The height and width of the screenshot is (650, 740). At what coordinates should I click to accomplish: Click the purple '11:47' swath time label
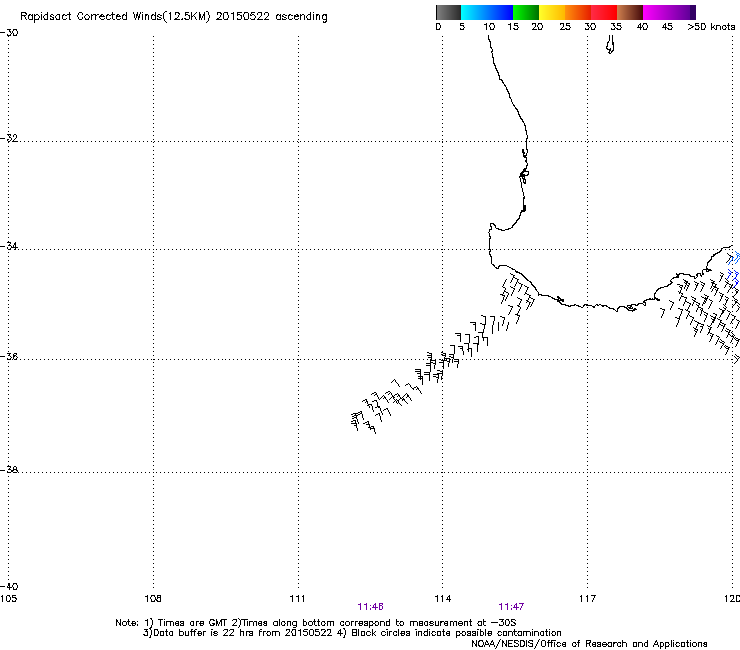(511, 607)
